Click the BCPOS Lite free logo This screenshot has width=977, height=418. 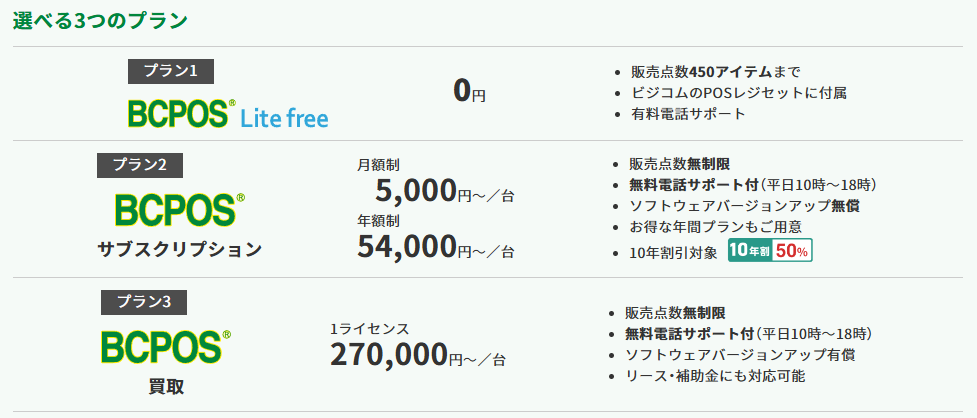(x=227, y=113)
